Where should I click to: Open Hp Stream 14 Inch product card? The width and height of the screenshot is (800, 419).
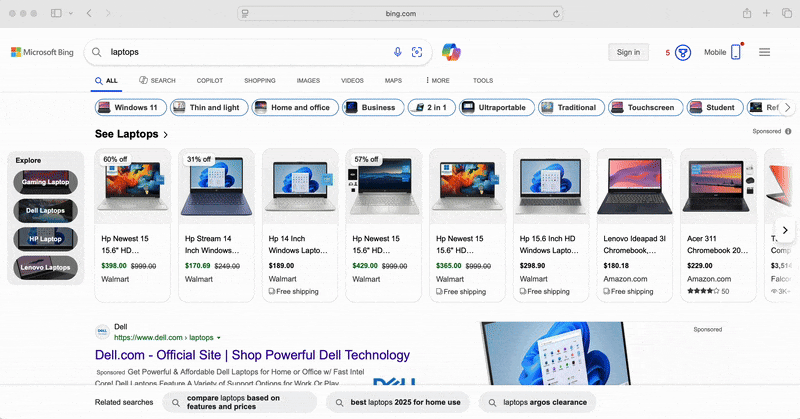click(216, 225)
